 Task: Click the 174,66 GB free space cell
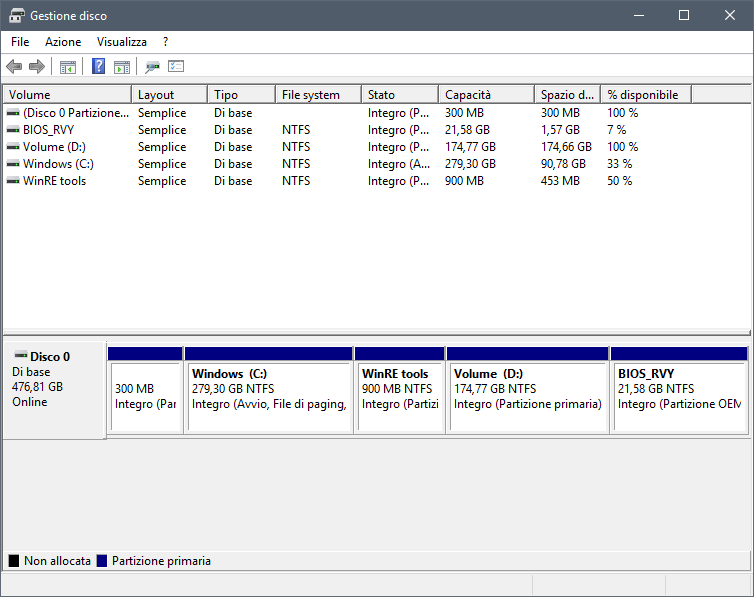[x=566, y=147]
